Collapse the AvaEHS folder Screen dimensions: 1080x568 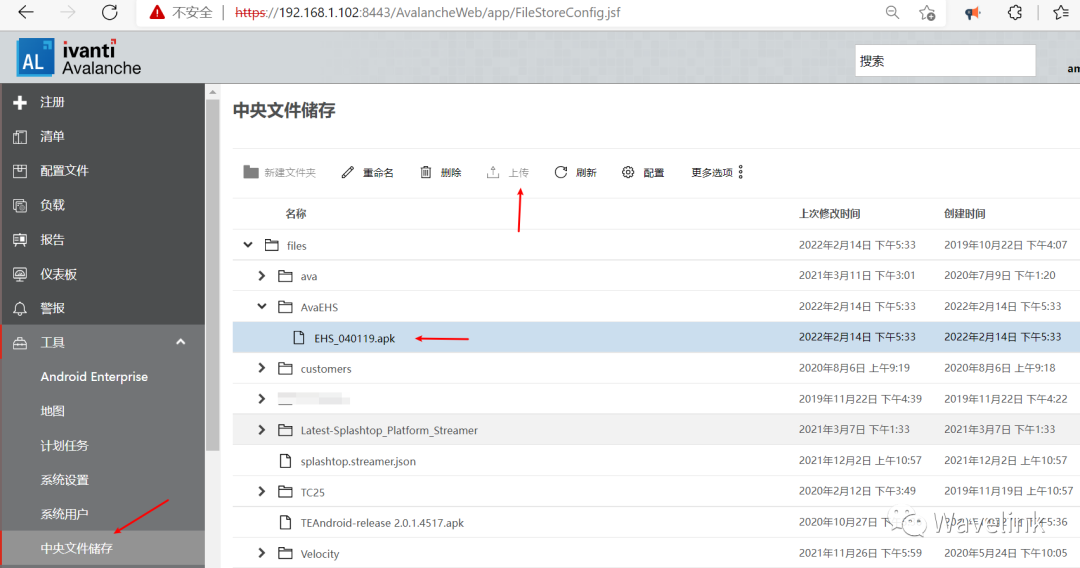click(x=262, y=307)
